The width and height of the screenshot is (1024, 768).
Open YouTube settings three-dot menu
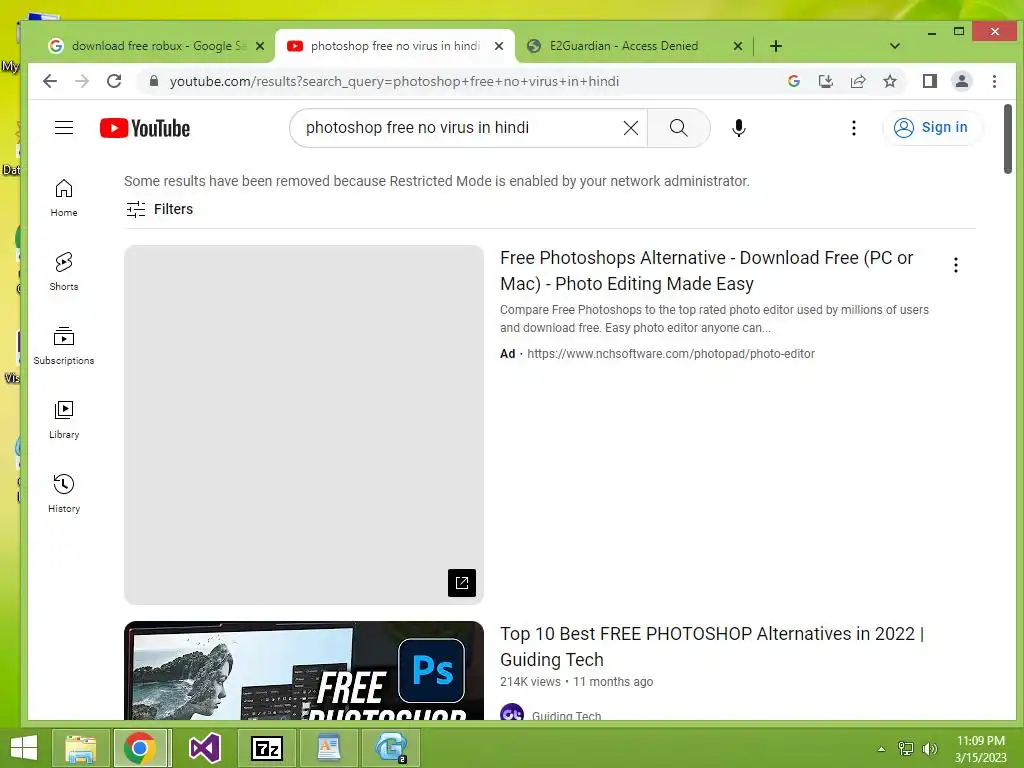click(854, 128)
